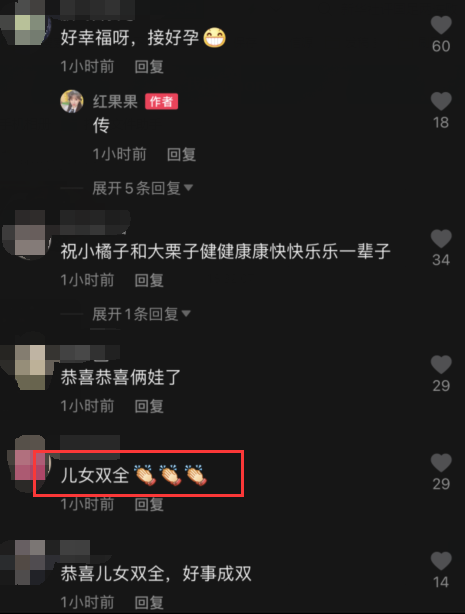The width and height of the screenshot is (465, 614).
Task: Like the 祝小橘子和大栗子 comment heart
Action: click(441, 239)
